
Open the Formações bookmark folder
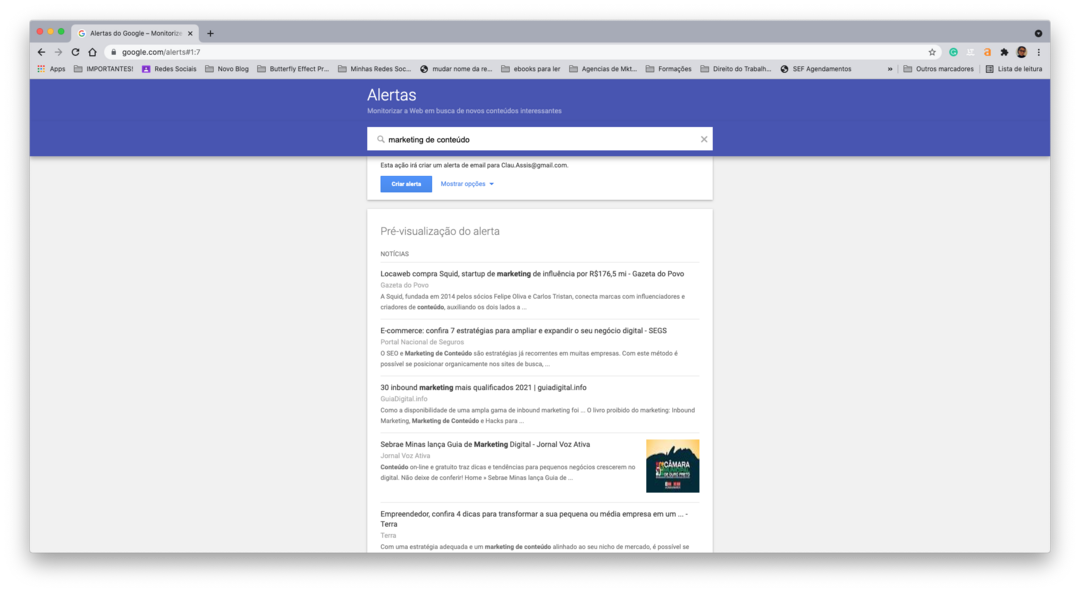click(668, 69)
